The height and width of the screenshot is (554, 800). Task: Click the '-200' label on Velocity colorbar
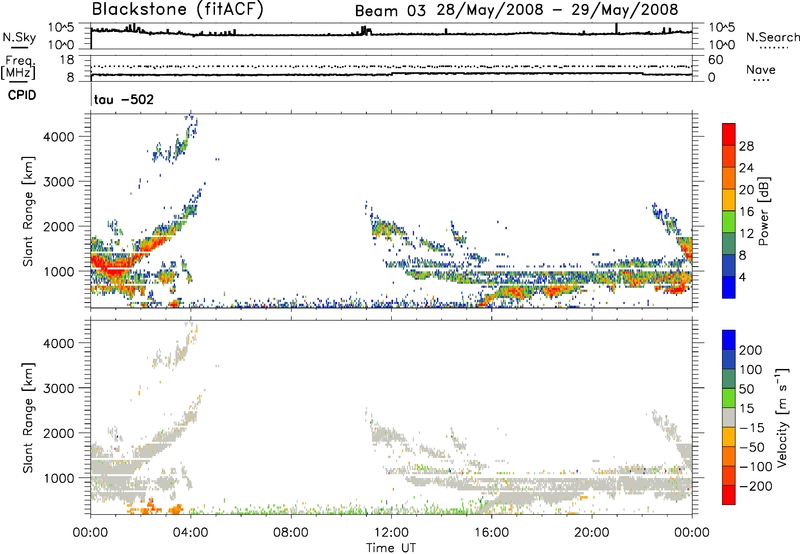[x=756, y=486]
